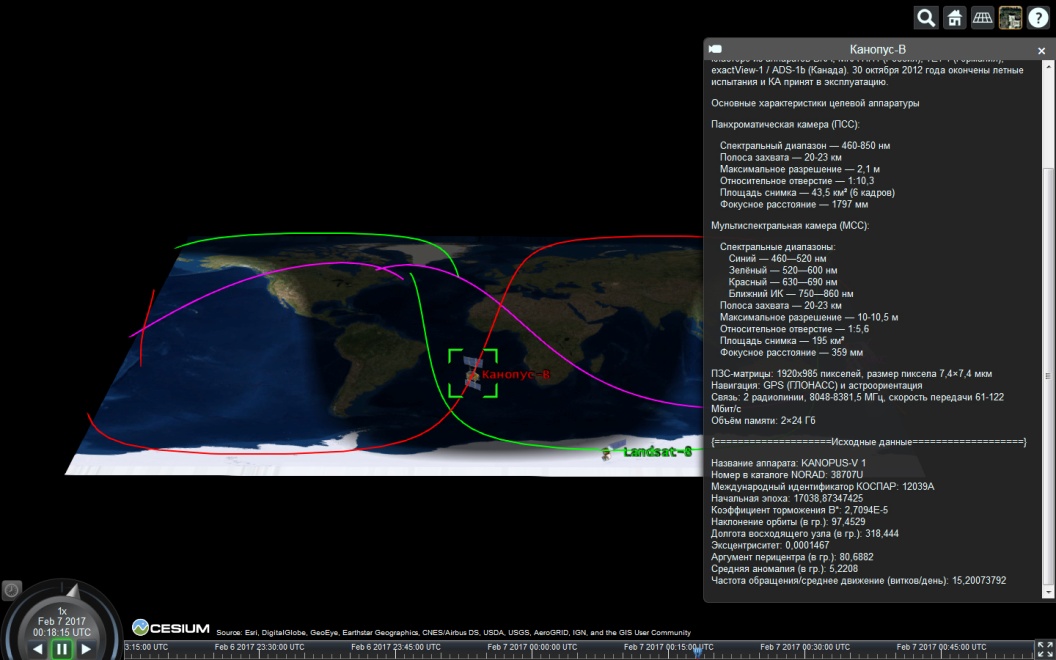Click 'Максимальное разрешение — 10-10,5 м' line
The image size is (1056, 660).
pos(809,317)
